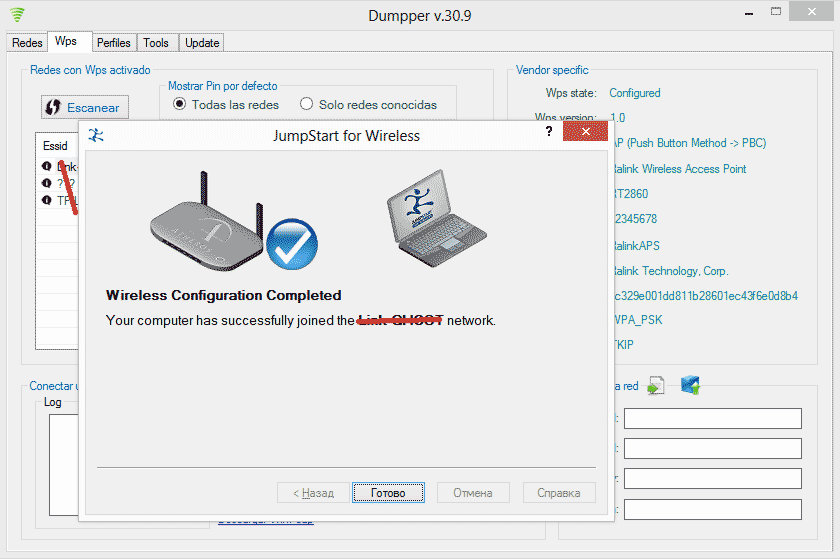Click the < Назад back button
840x559 pixels.
[313, 493]
